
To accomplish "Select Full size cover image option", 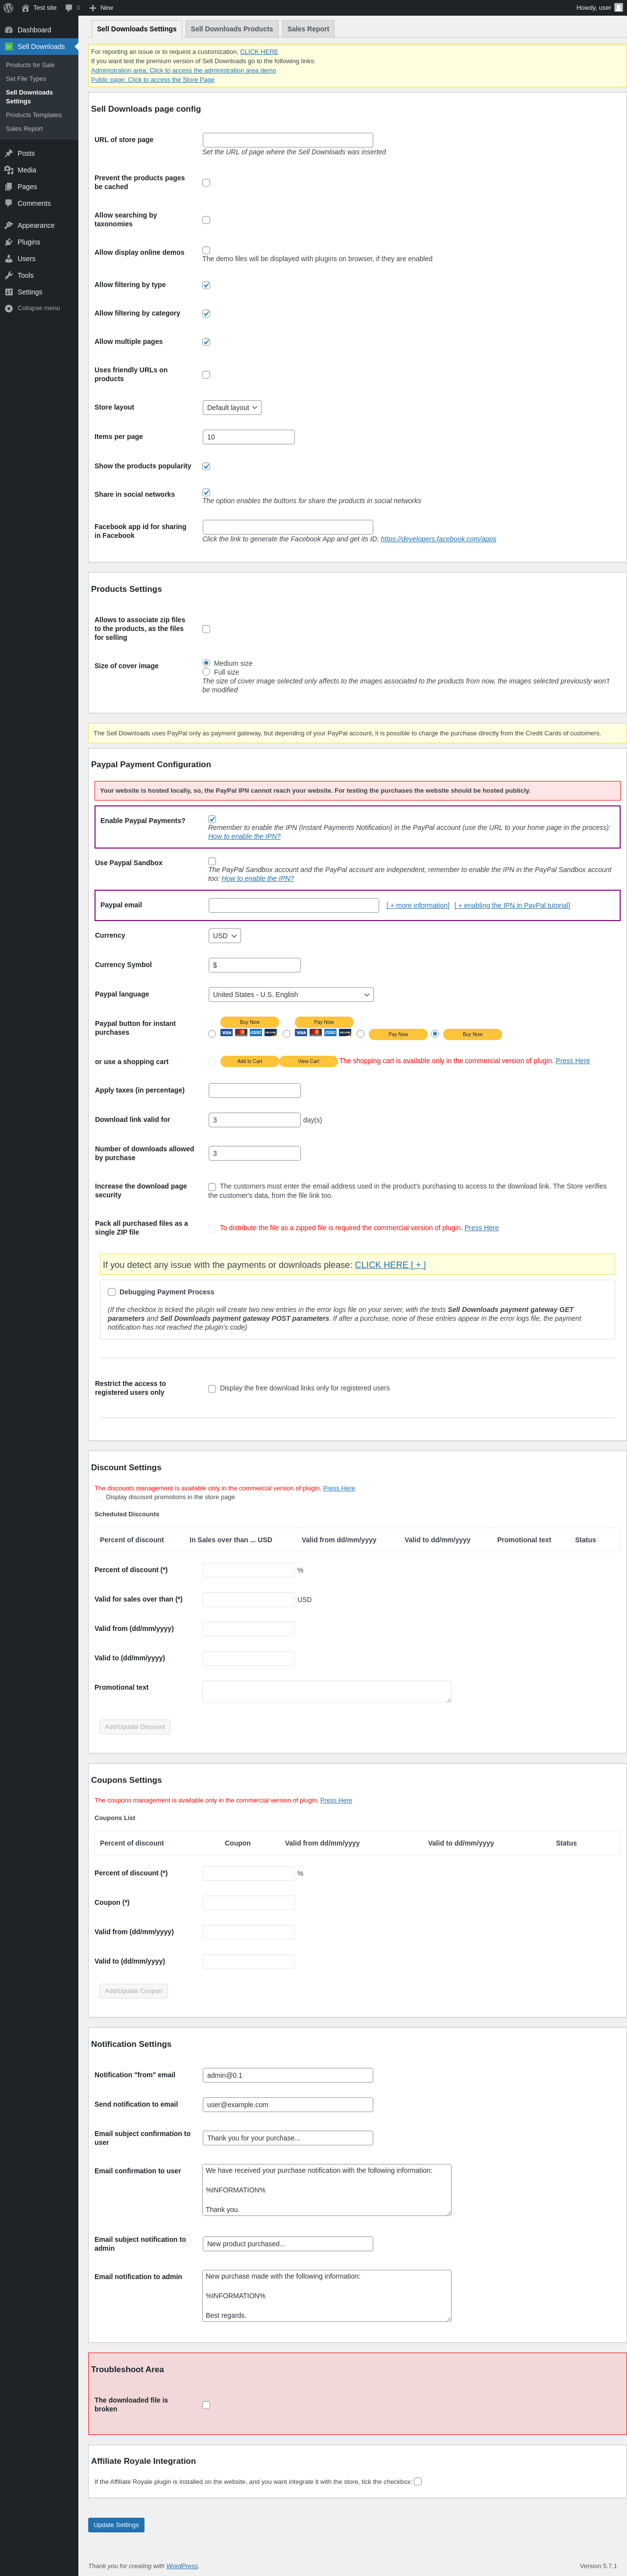I will tap(206, 672).
